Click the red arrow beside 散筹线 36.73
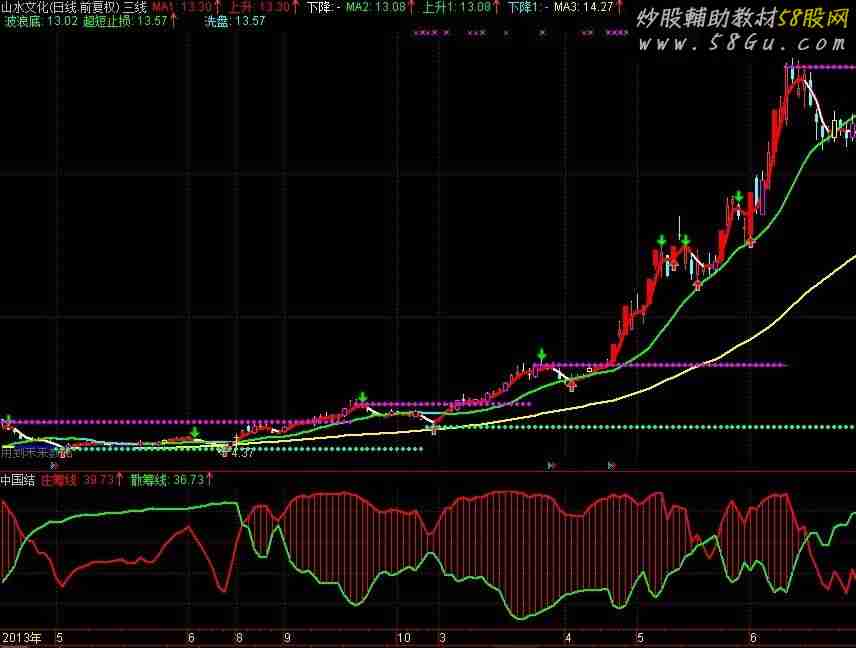The height and width of the screenshot is (648, 856). (x=211, y=479)
